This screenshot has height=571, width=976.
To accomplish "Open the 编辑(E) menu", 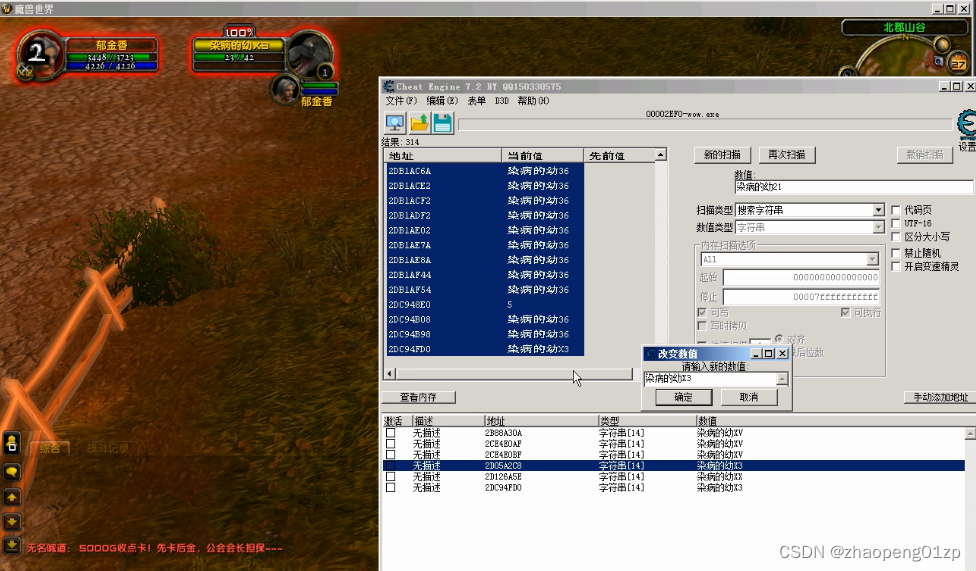I will click(x=442, y=101).
